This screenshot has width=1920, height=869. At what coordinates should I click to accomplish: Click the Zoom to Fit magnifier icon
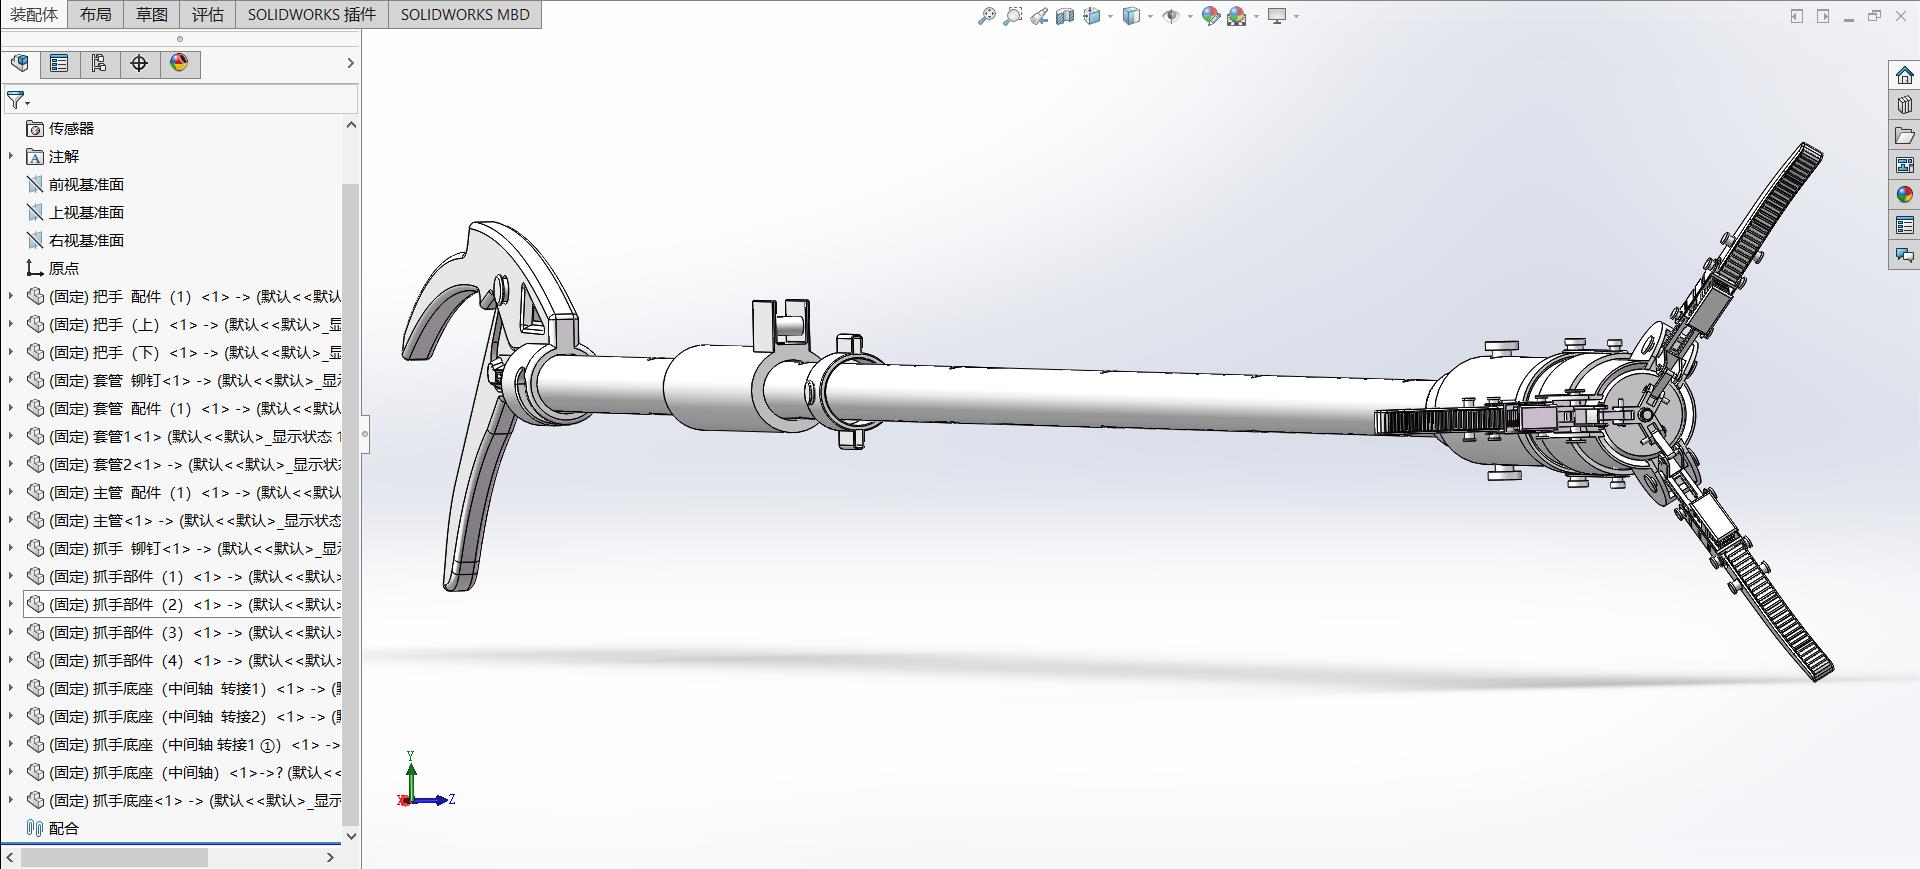986,16
